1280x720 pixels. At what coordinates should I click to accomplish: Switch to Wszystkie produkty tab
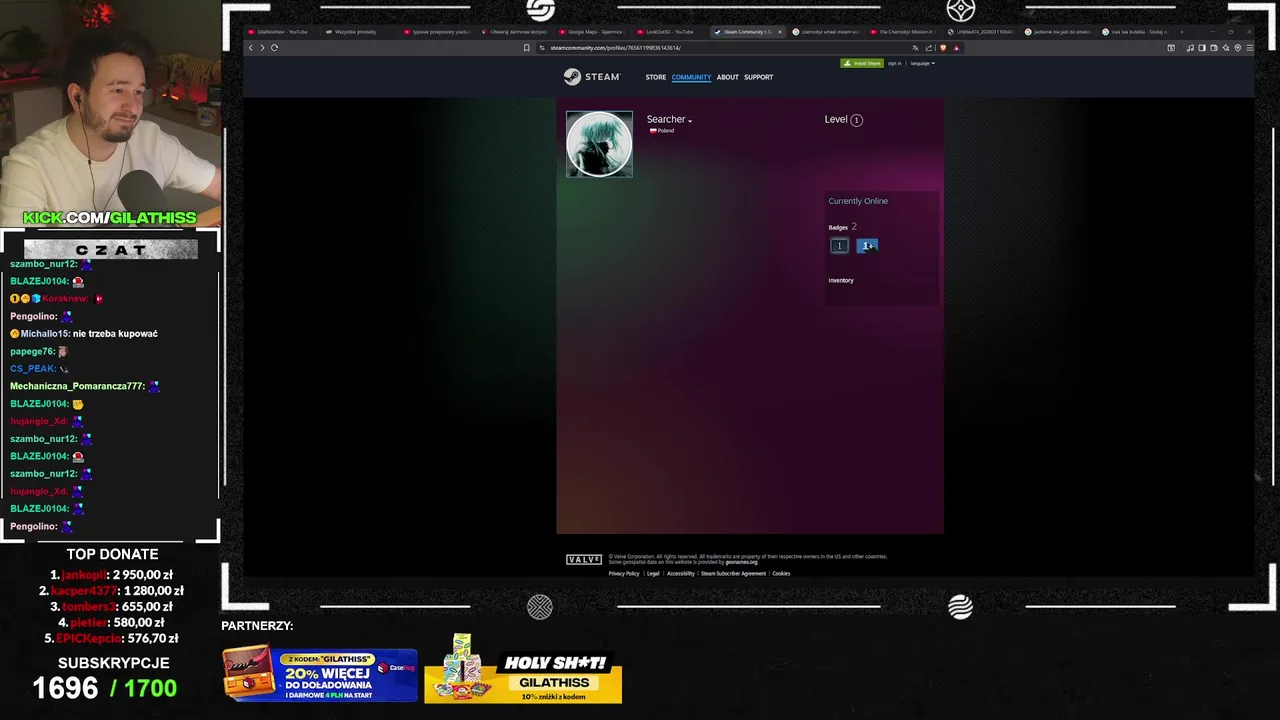pyautogui.click(x=358, y=32)
